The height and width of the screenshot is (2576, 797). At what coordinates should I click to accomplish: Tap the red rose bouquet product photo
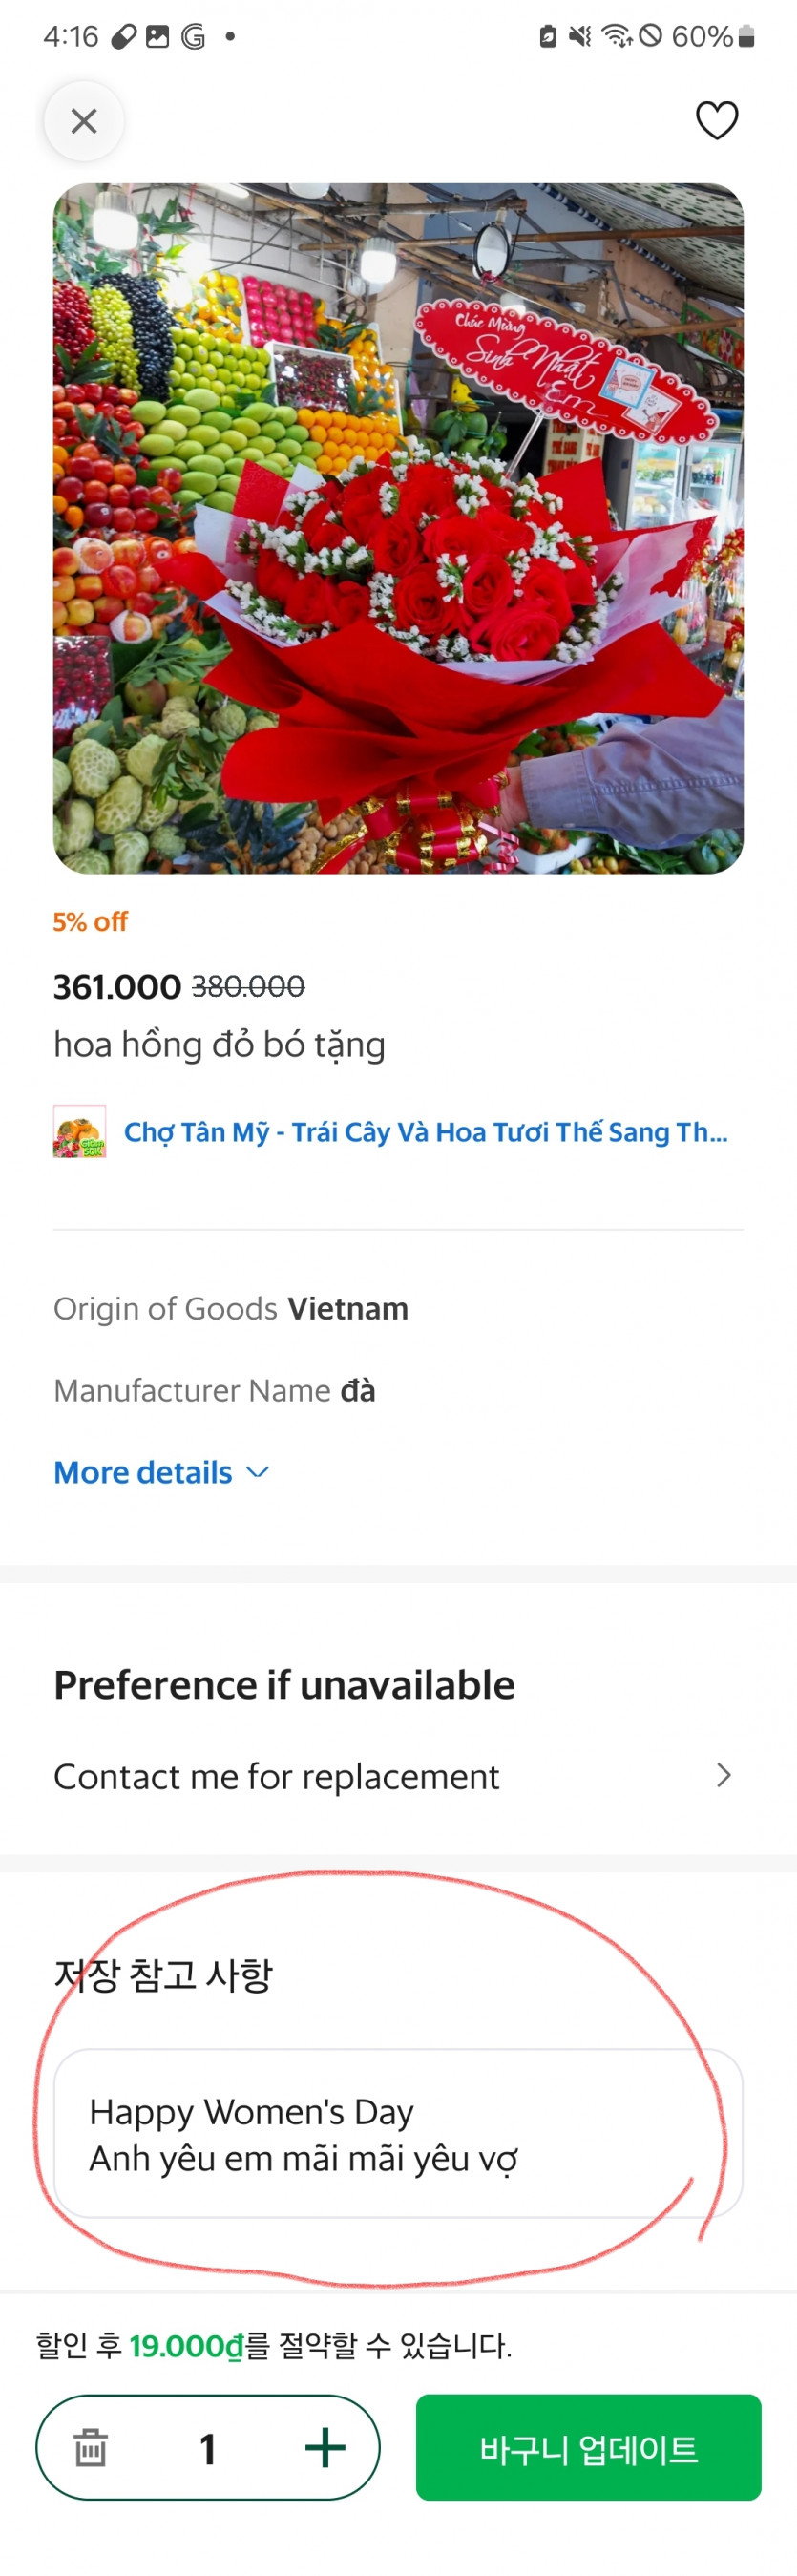coord(398,528)
